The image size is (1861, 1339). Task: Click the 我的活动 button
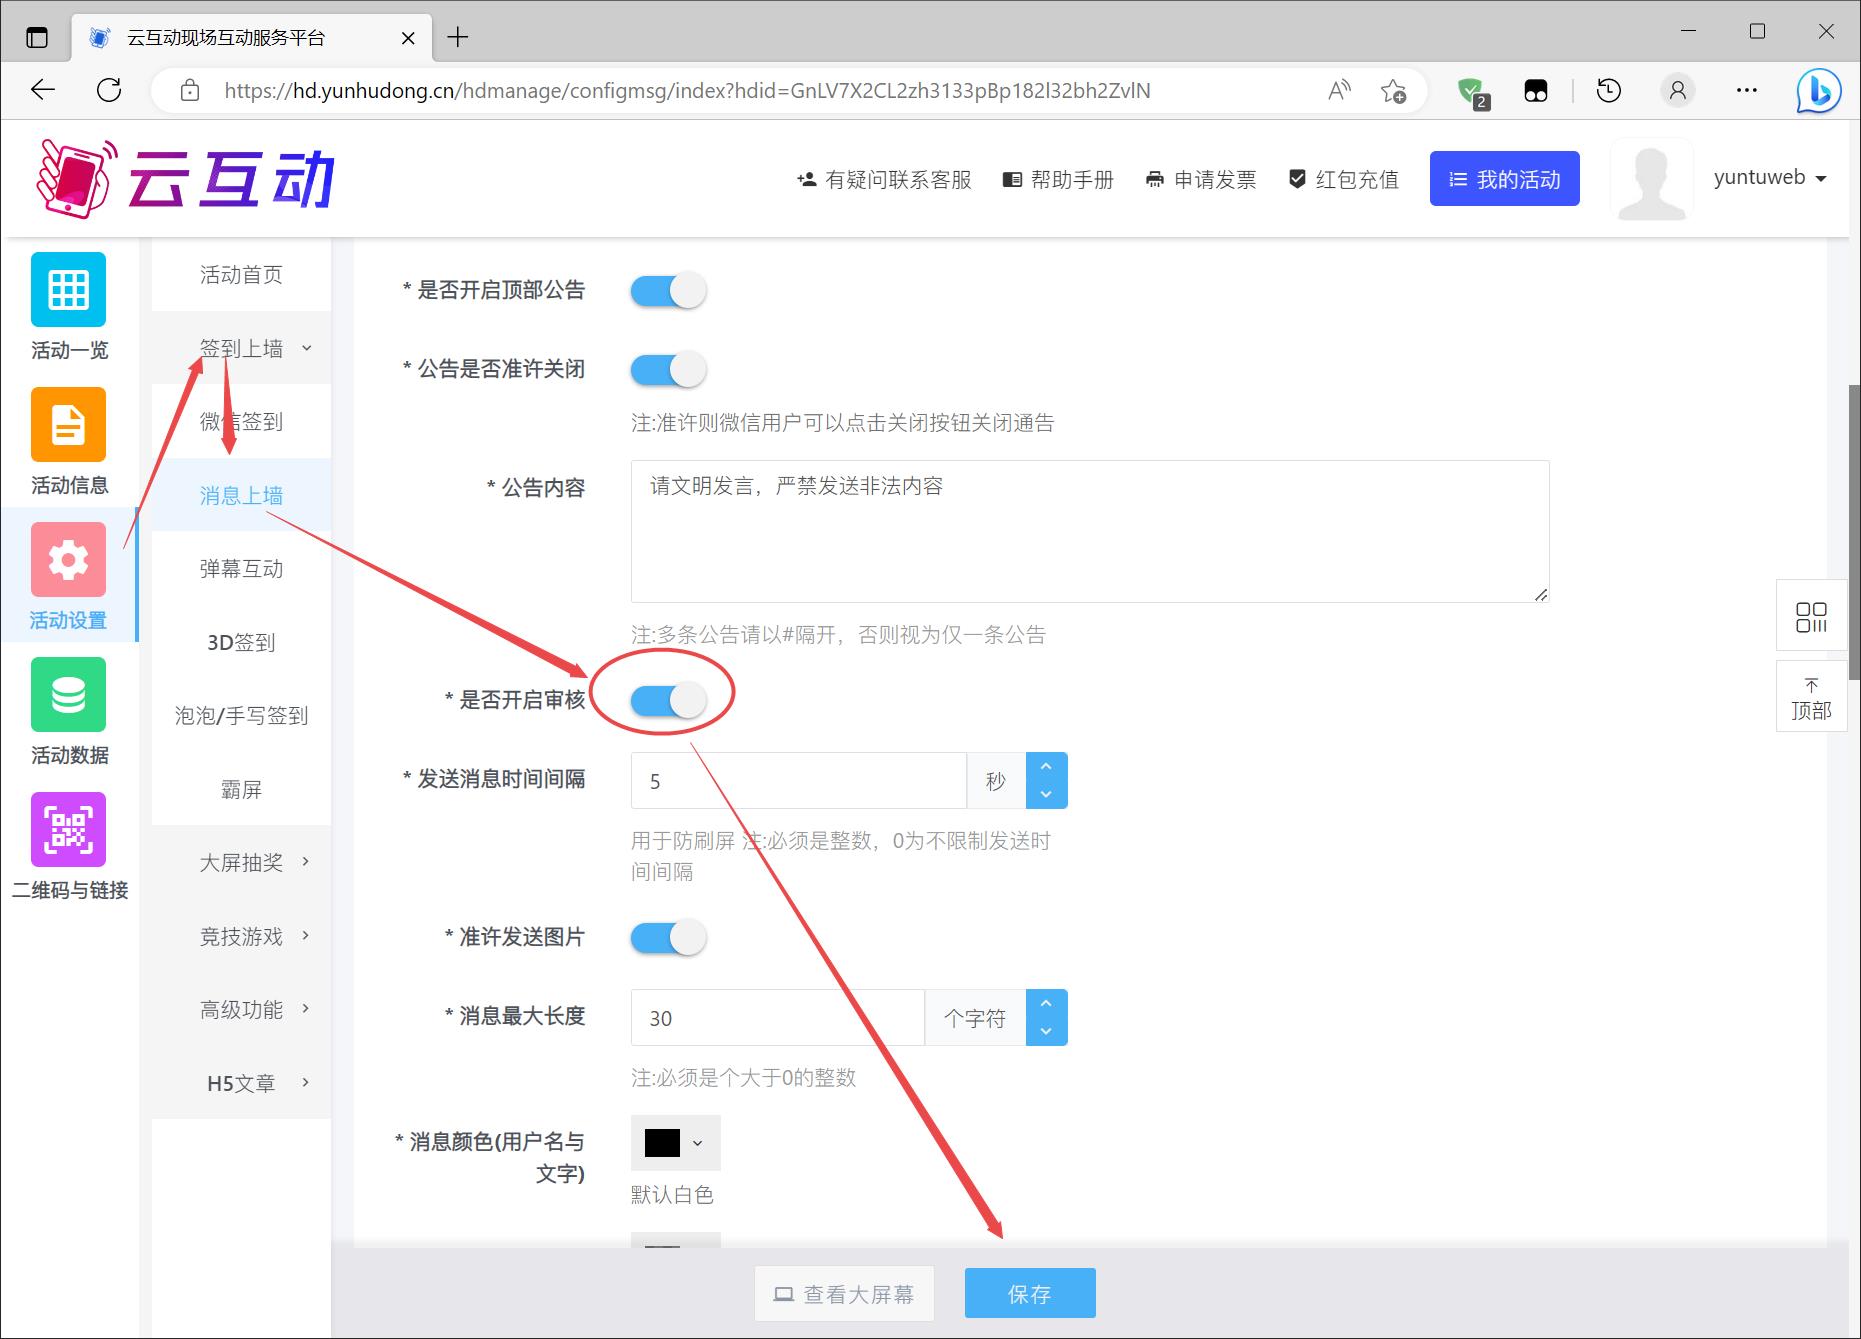click(x=1504, y=179)
